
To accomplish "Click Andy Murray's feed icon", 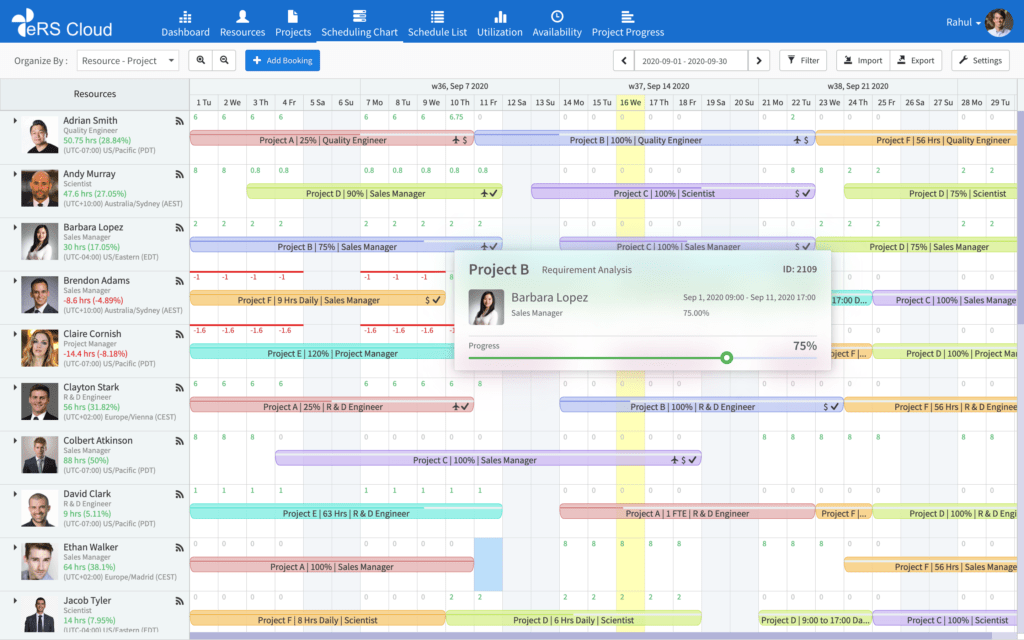I will (x=179, y=175).
